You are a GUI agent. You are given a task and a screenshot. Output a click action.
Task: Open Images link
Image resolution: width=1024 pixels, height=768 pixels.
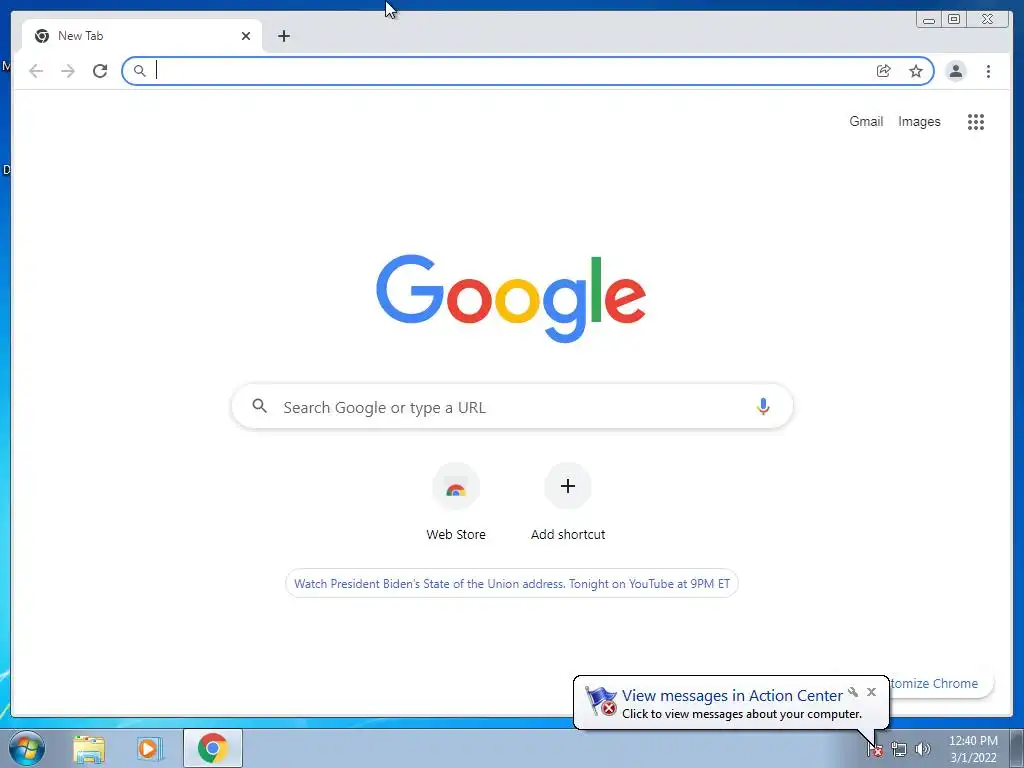point(919,121)
